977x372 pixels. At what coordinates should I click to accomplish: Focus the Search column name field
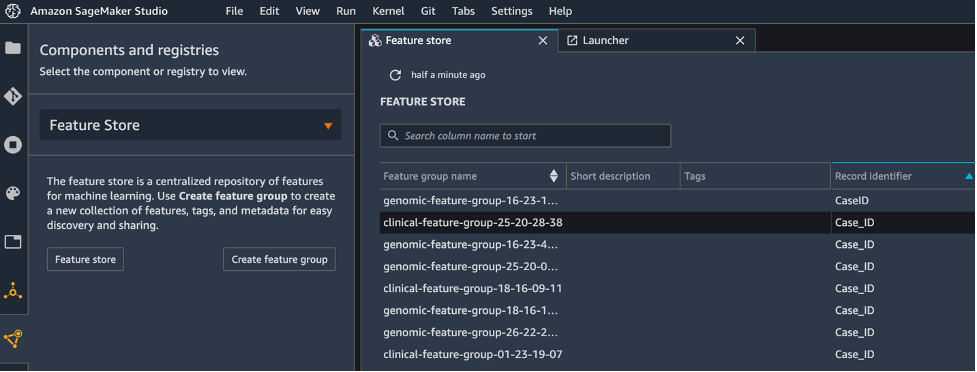(x=525, y=135)
